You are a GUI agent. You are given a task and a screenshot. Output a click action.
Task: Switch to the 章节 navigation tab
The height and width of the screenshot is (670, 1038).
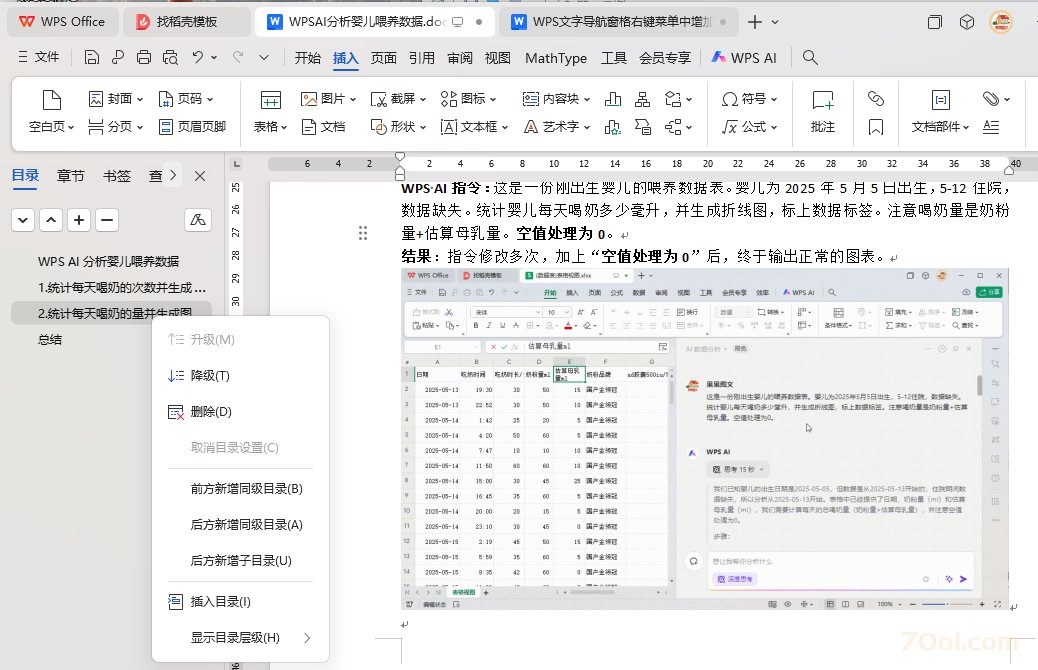pyautogui.click(x=70, y=175)
